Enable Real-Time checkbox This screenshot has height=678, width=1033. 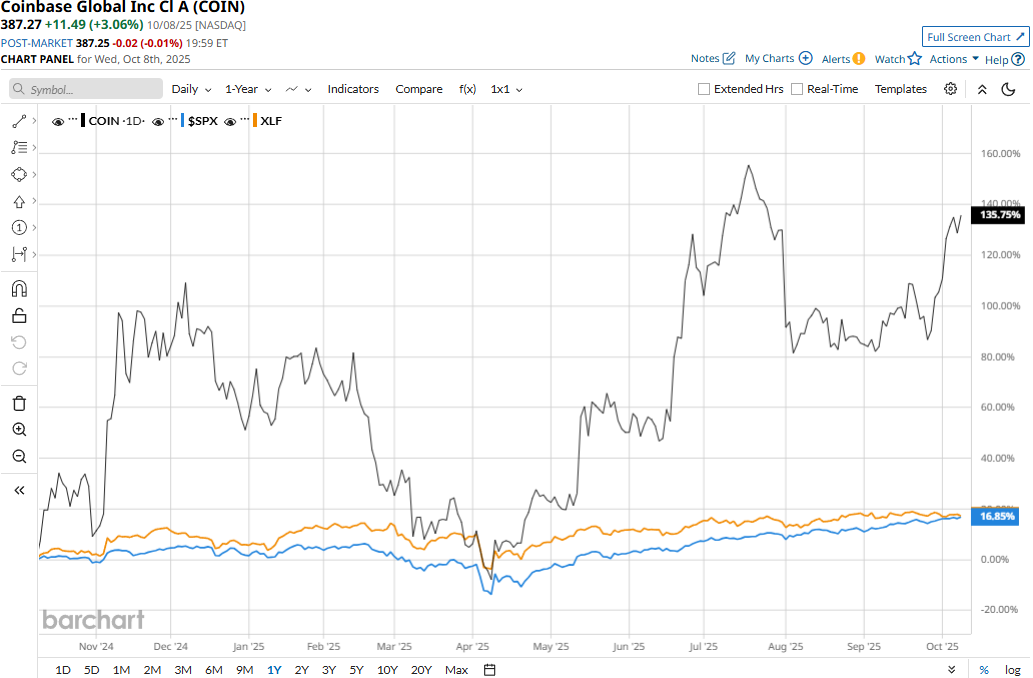click(x=796, y=89)
